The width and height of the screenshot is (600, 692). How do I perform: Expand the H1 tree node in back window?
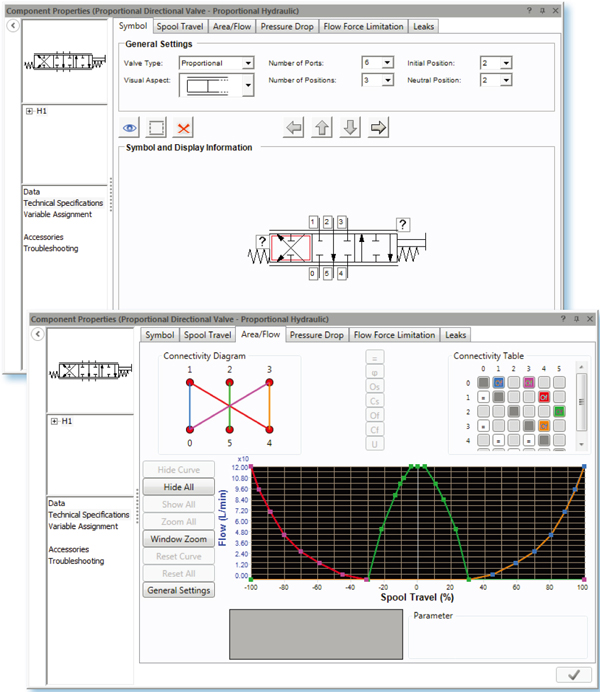click(x=29, y=111)
